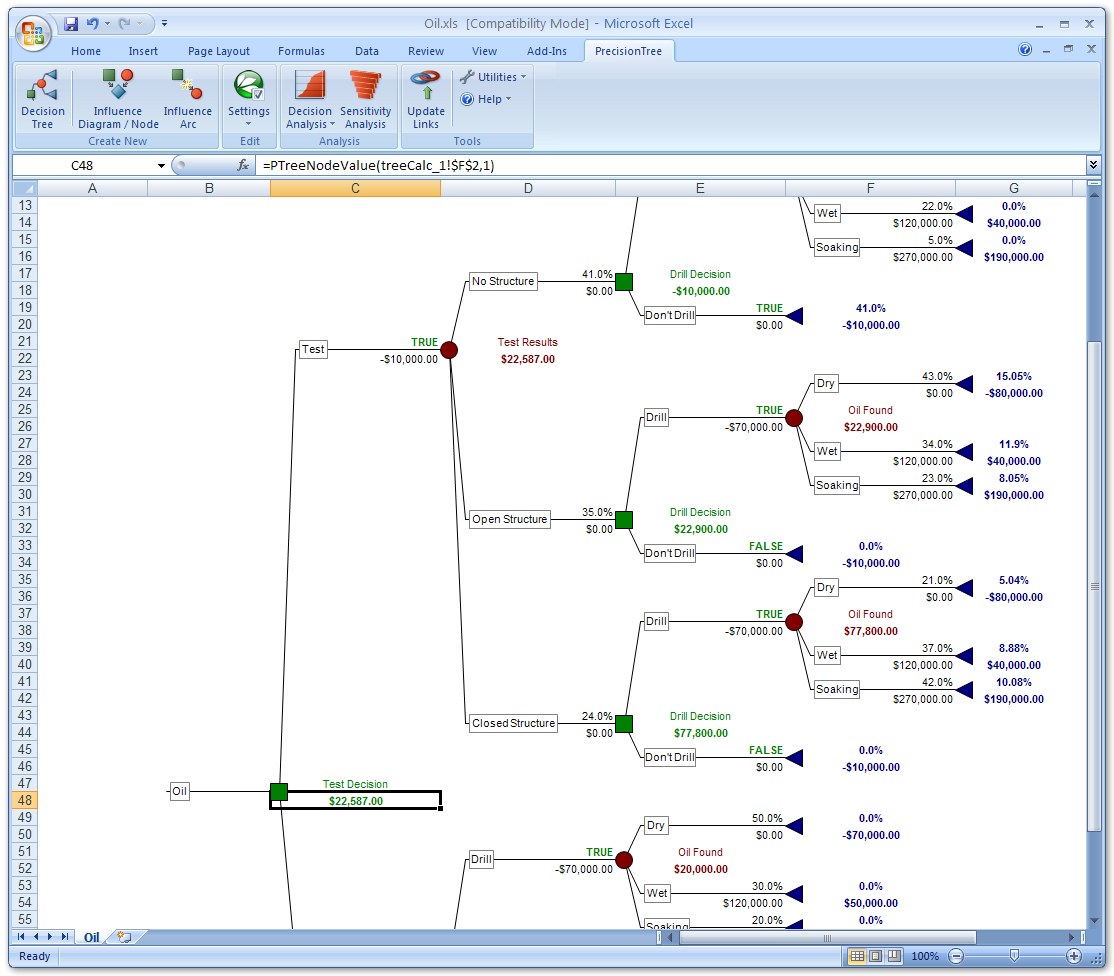The image size is (1114, 976).
Task: Open the View tab
Action: pos(484,51)
